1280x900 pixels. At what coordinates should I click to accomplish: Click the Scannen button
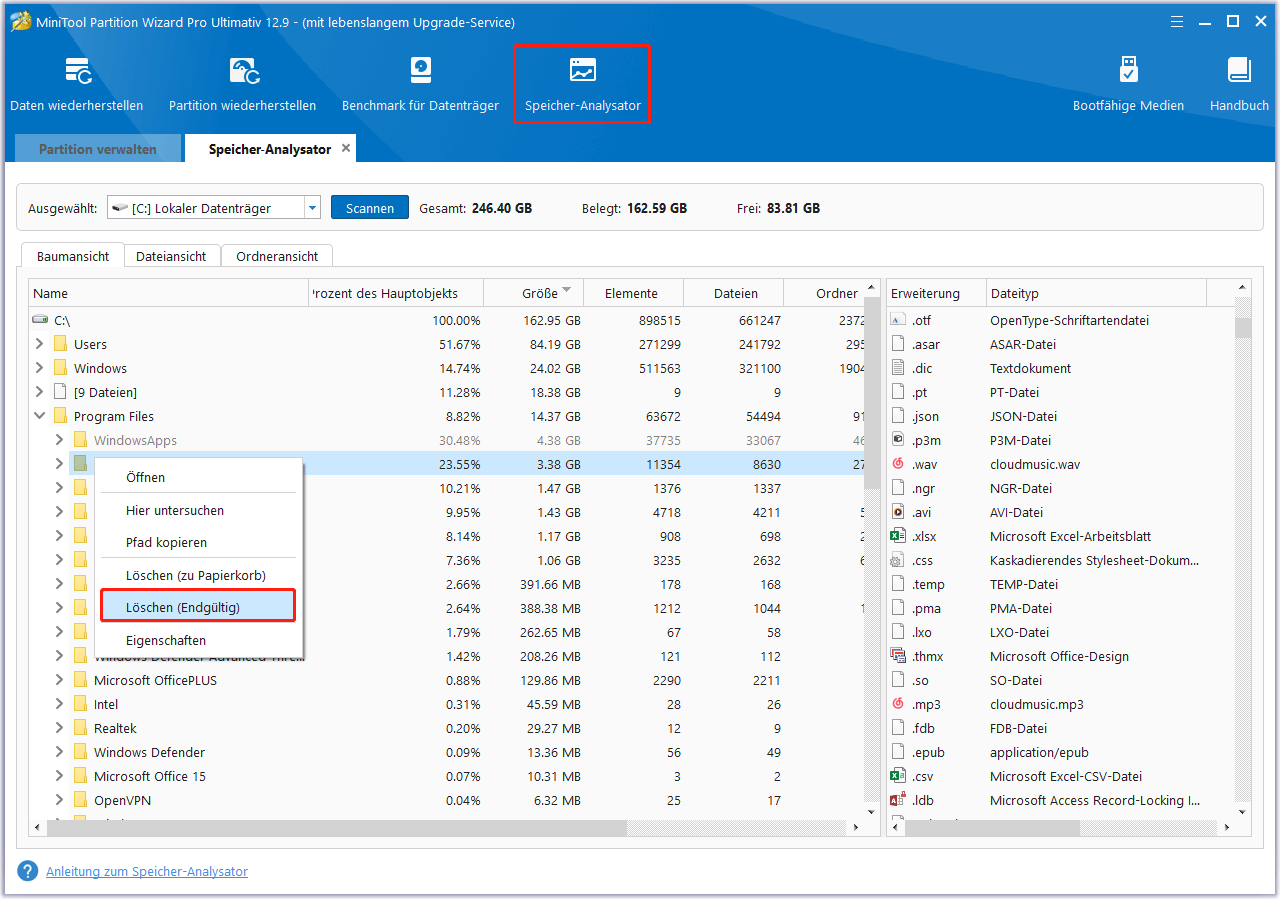370,208
